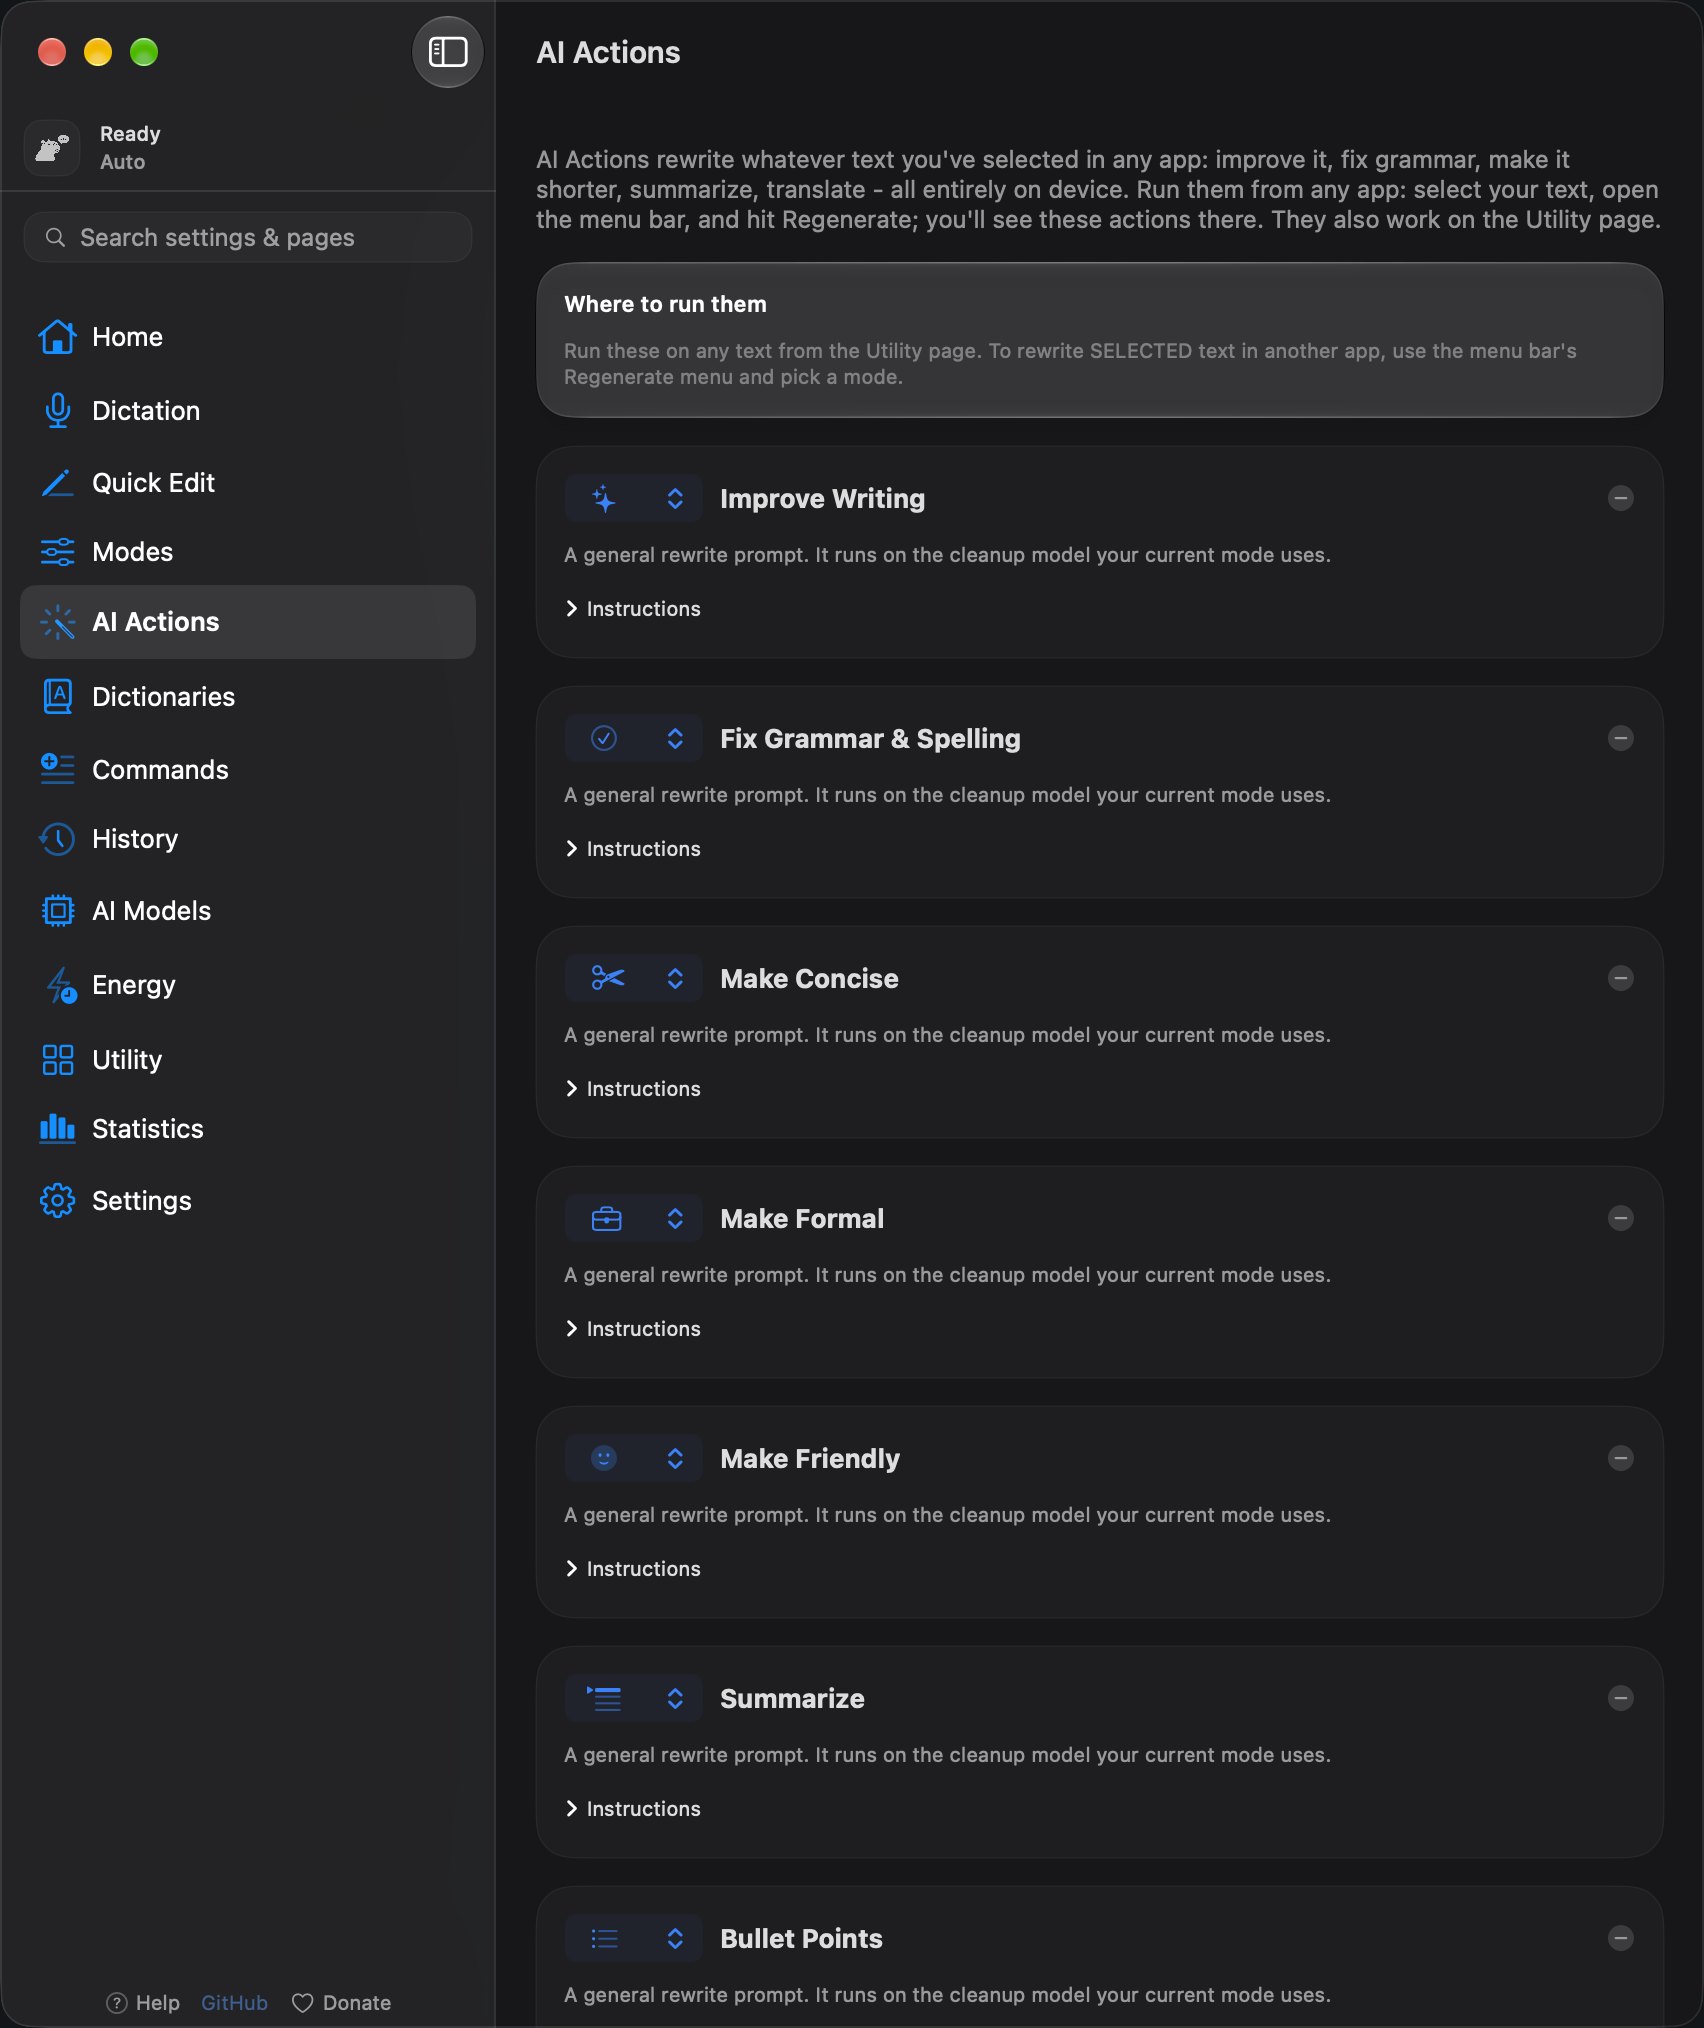Open Fix Grammar checkmark icon picker
1704x2028 pixels.
click(x=633, y=738)
